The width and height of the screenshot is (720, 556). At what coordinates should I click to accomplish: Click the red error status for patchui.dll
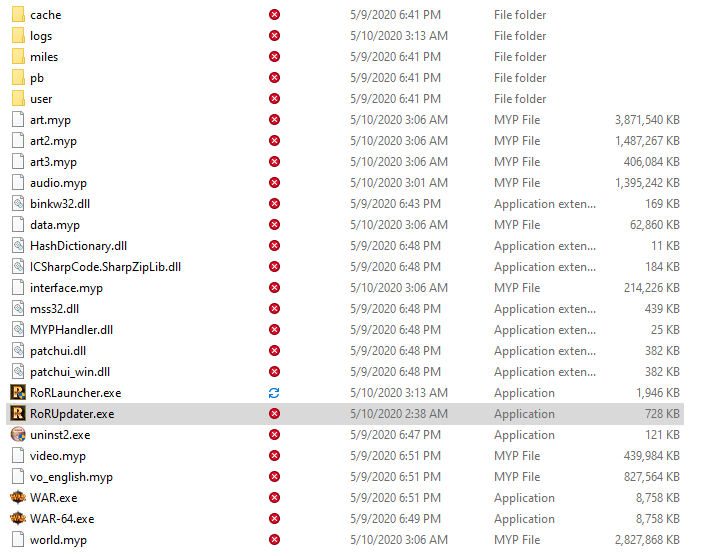click(x=275, y=351)
